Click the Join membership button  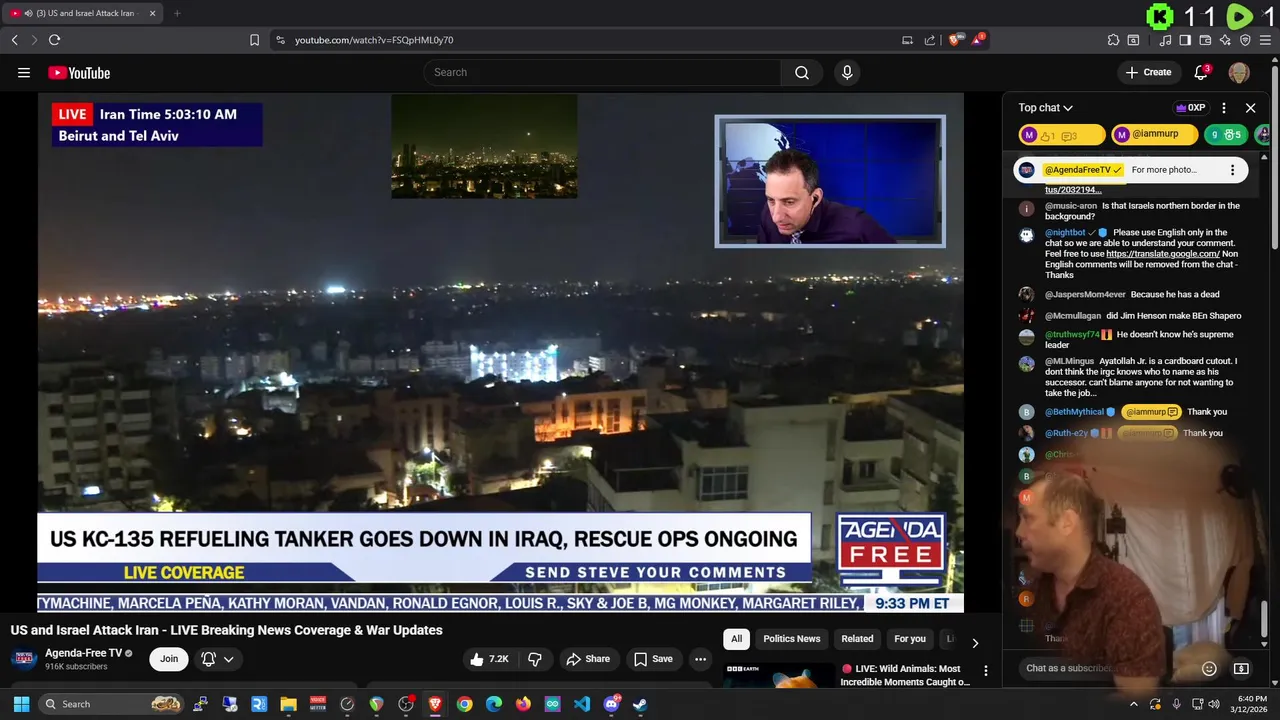(169, 659)
